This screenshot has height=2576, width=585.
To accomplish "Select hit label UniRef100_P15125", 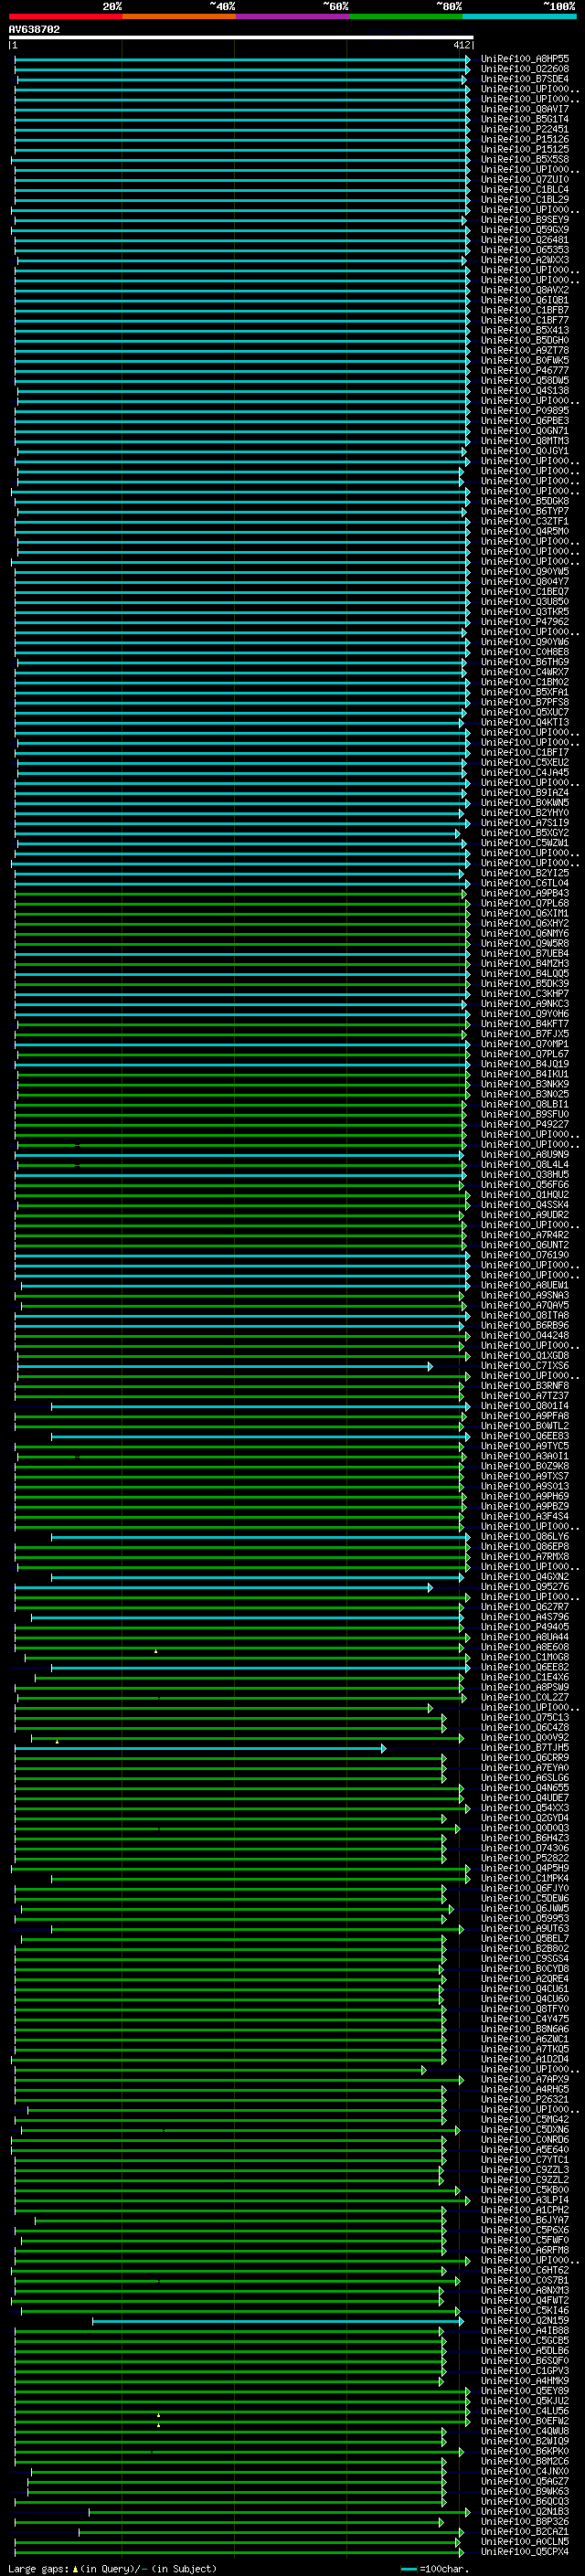I will (525, 149).
